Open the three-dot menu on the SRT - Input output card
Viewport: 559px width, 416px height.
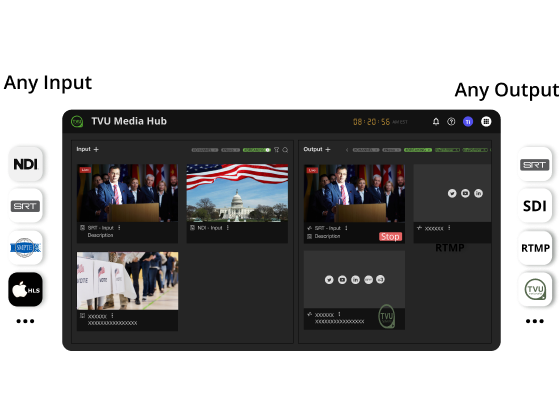click(346, 228)
